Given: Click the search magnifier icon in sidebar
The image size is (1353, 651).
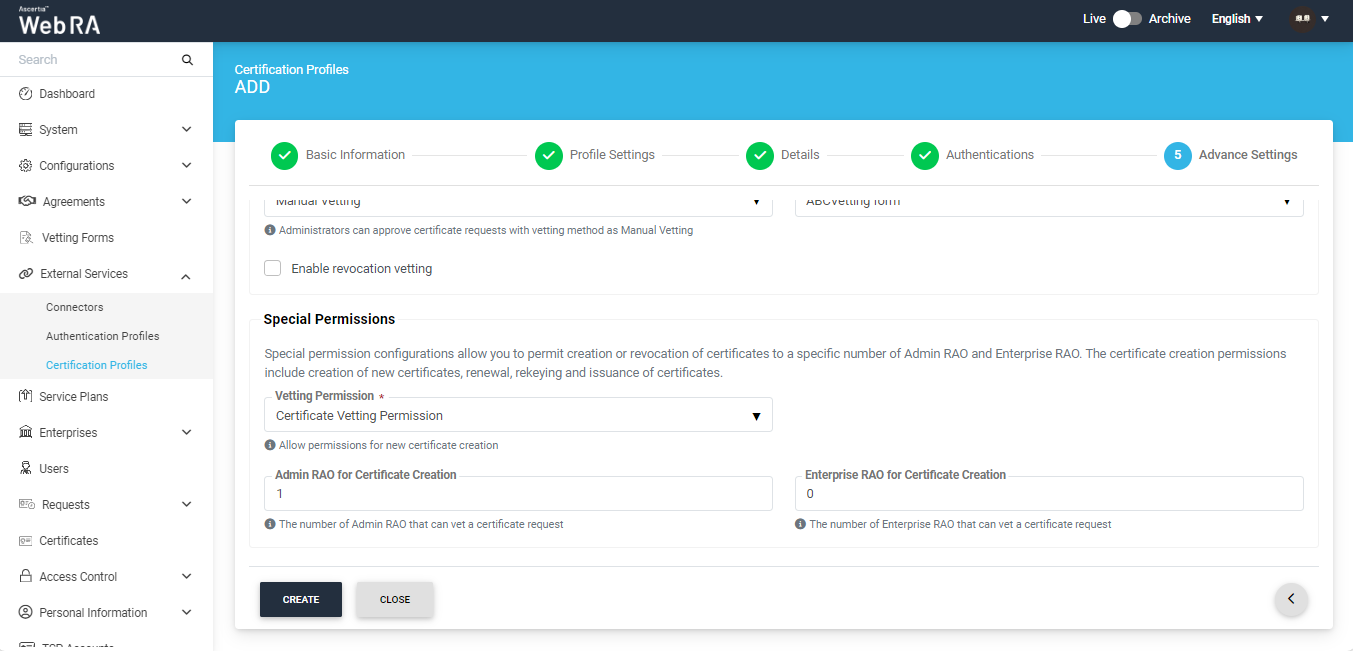Looking at the screenshot, I should pos(187,60).
